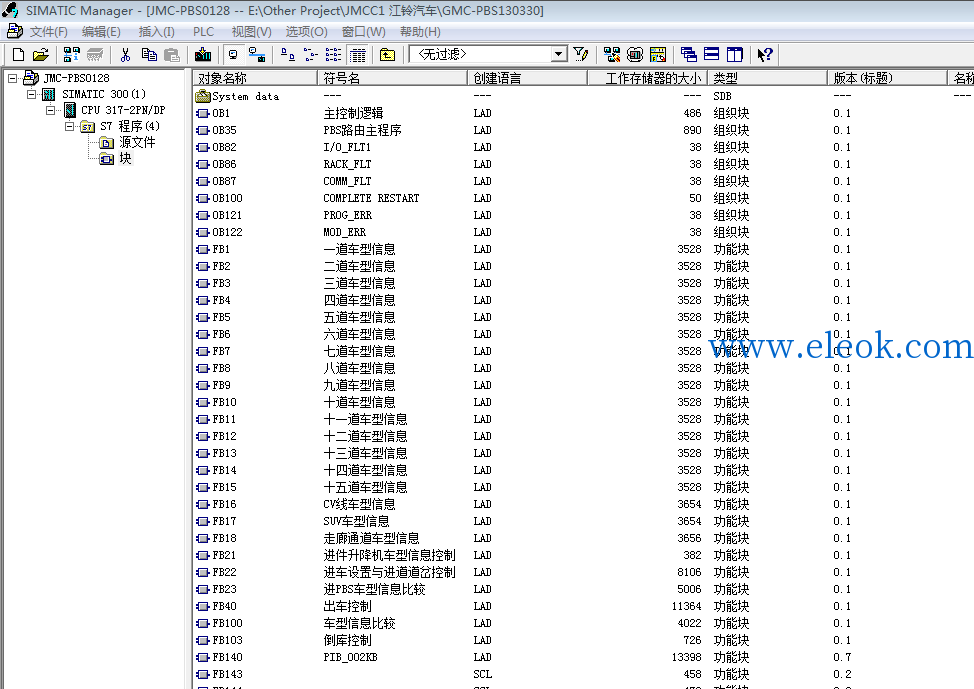Click symbol name PBS路由主程序
974x689 pixels.
point(362,130)
